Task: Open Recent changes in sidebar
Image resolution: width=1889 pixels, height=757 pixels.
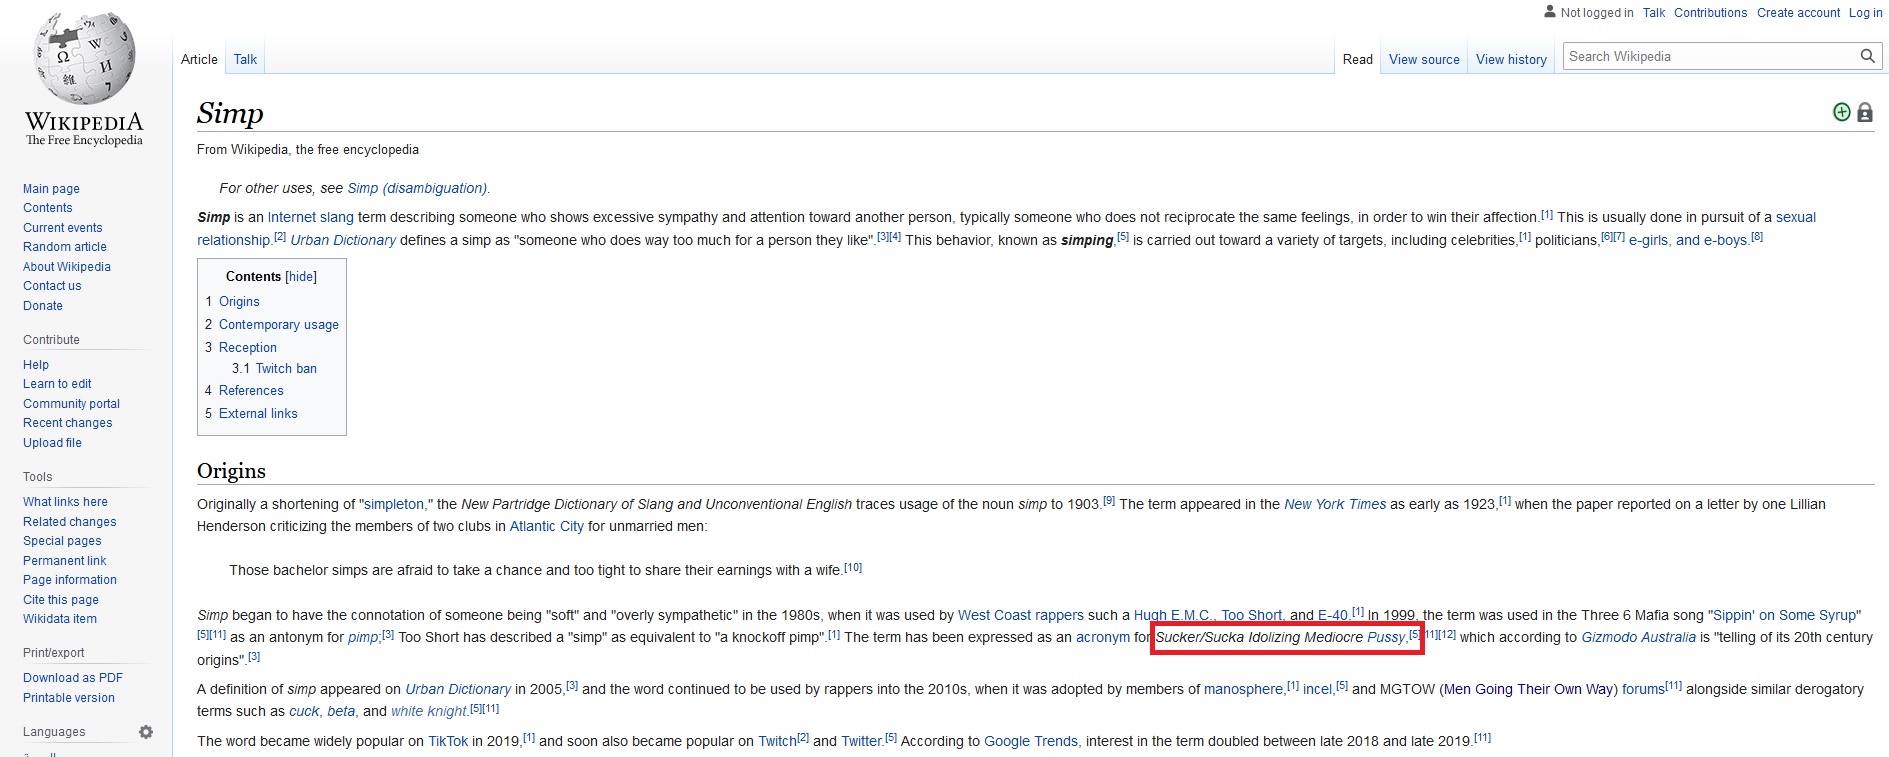Action: click(x=68, y=423)
